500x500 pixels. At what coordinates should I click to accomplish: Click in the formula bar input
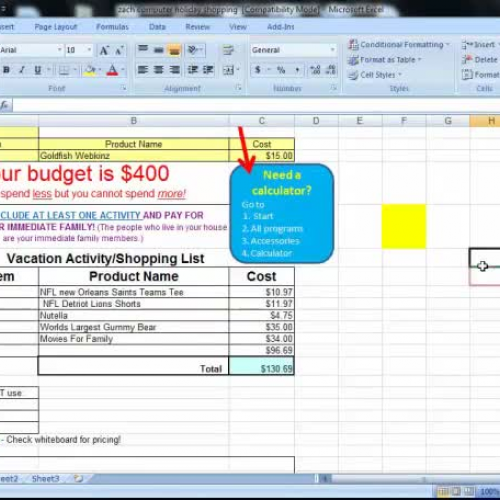257,105
